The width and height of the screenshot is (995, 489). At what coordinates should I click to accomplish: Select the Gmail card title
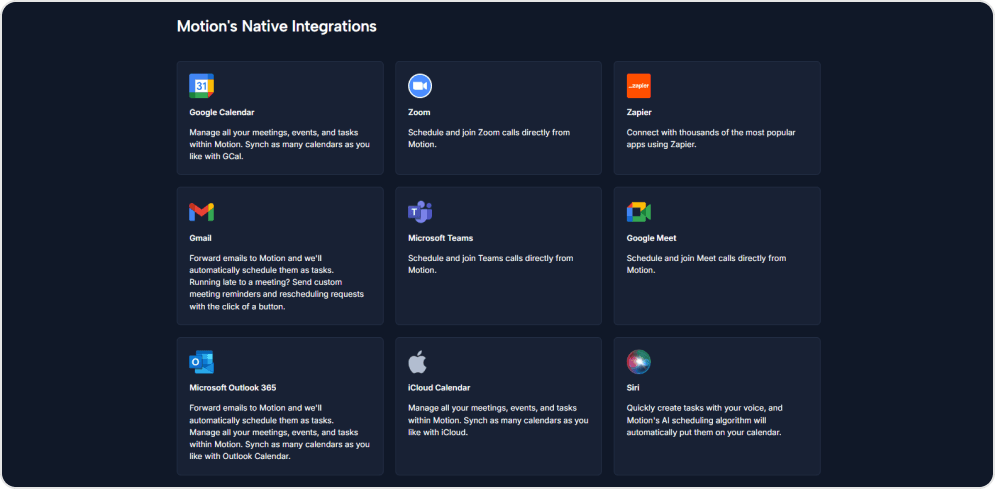[201, 238]
